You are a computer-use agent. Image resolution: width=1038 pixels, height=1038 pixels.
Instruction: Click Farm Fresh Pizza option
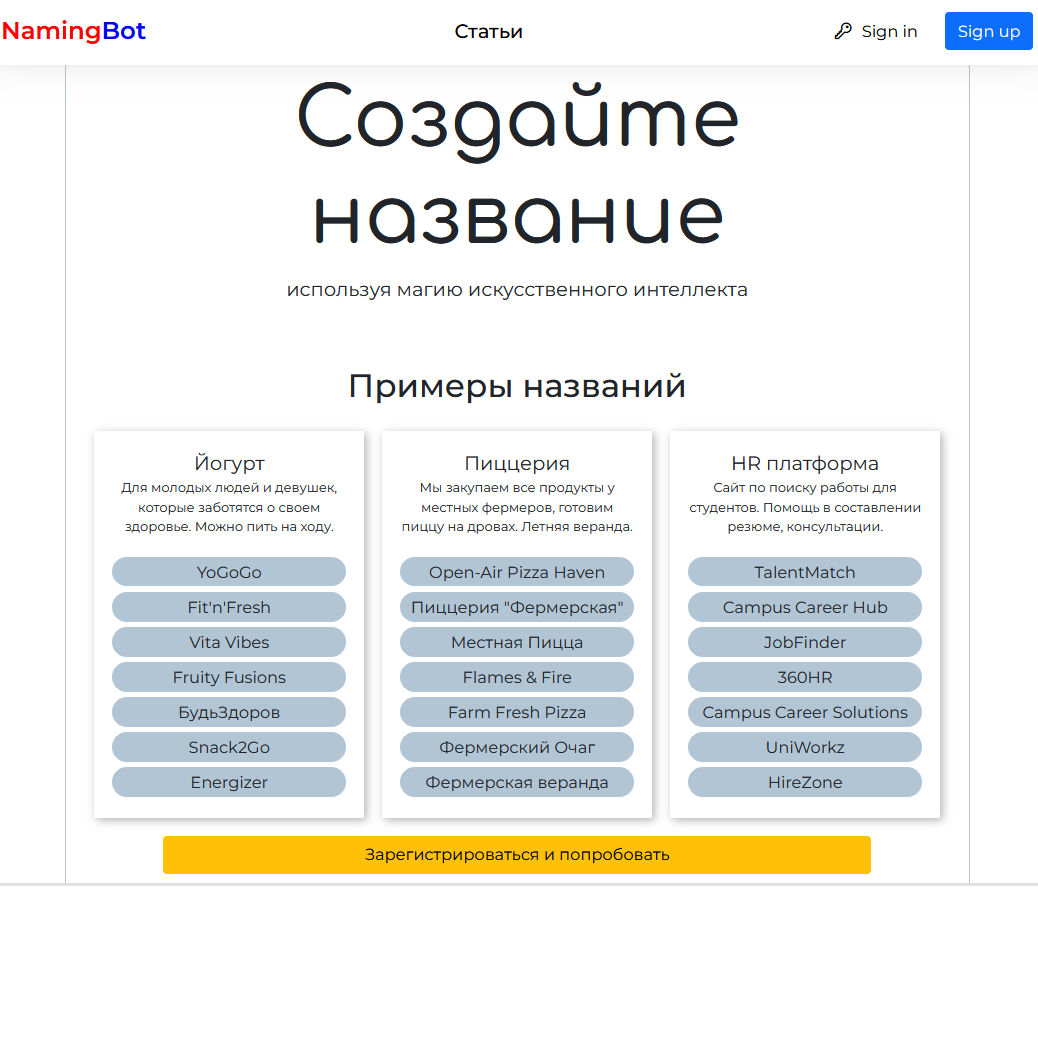click(x=517, y=712)
